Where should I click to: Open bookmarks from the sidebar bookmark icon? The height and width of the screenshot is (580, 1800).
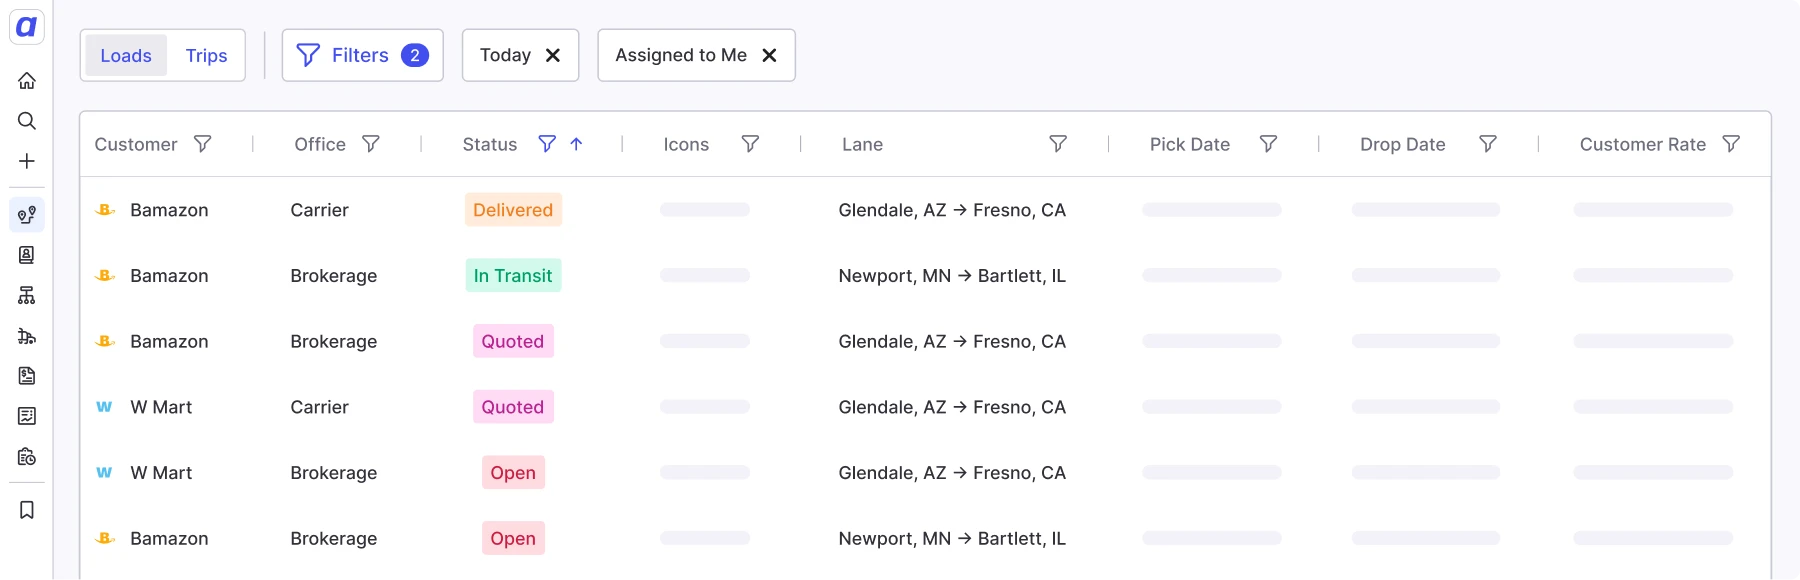tap(27, 510)
